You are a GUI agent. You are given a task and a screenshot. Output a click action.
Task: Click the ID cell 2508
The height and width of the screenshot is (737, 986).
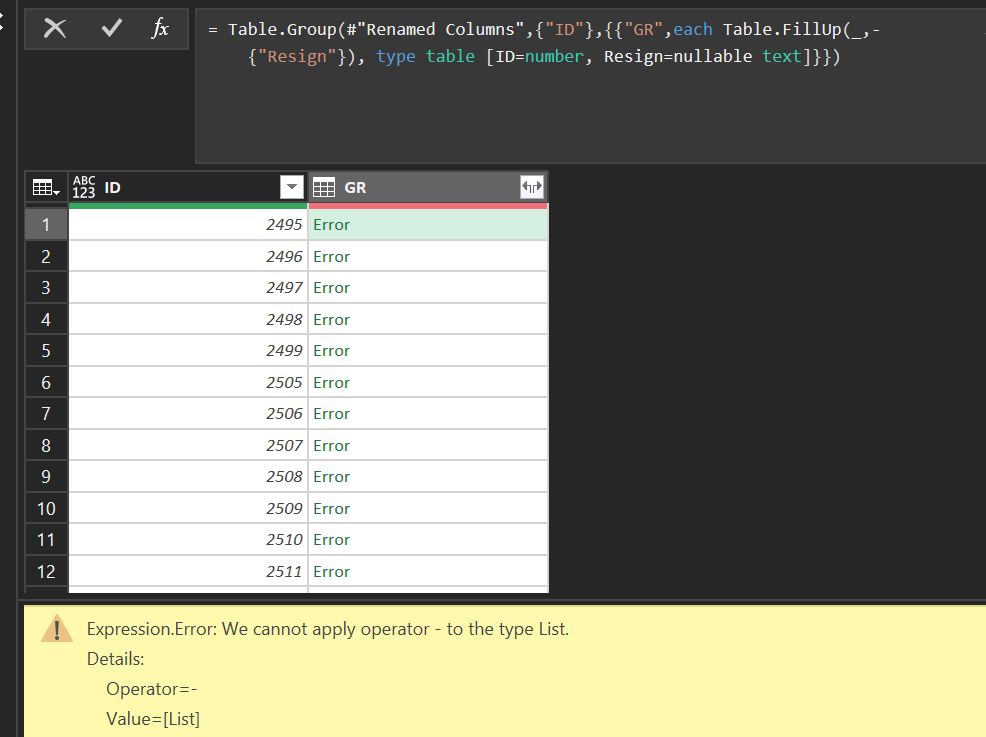tap(188, 477)
